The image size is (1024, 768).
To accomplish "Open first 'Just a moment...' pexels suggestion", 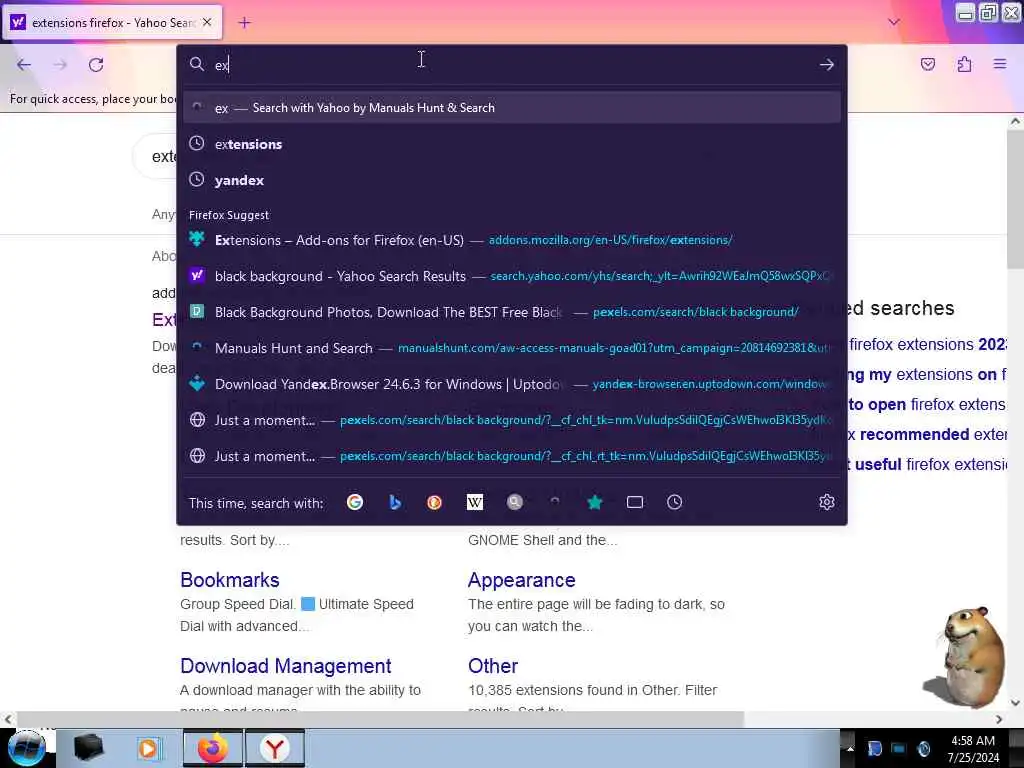I will (512, 420).
